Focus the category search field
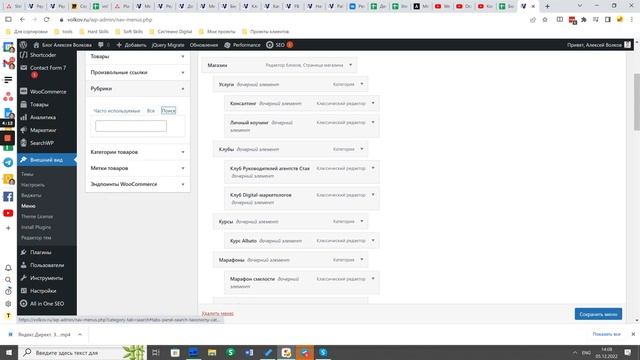The image size is (640, 360). point(131,126)
